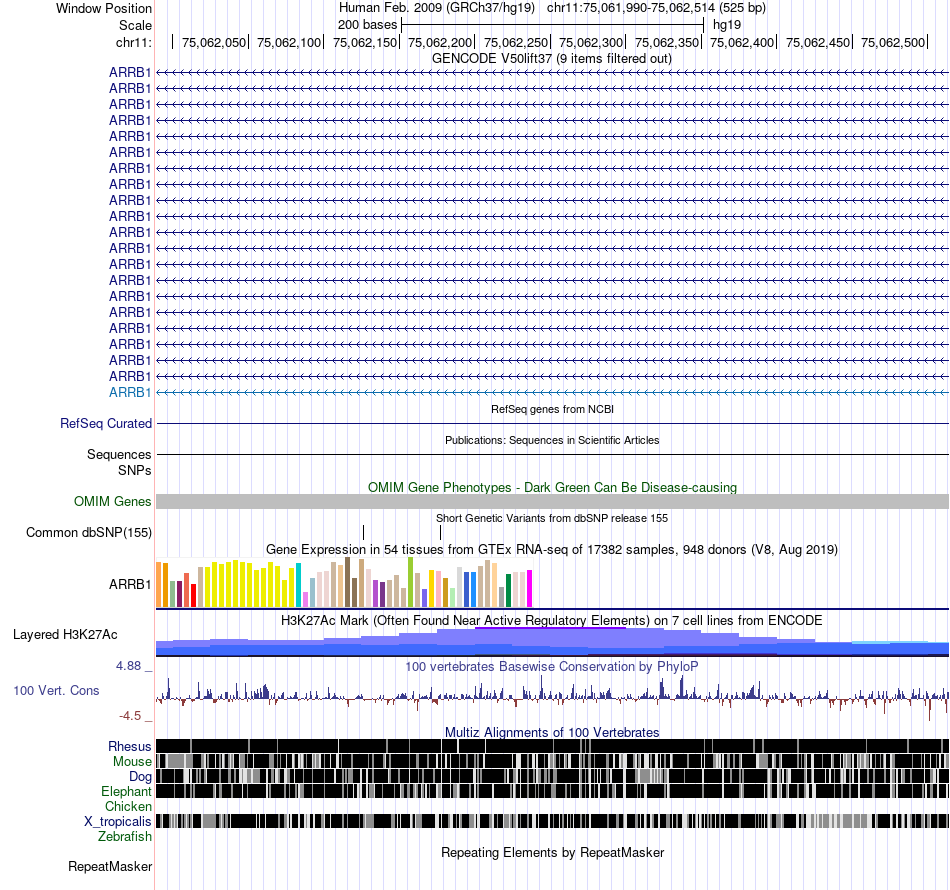The height and width of the screenshot is (890, 950).
Task: Click the black ARRB1 GTEx expression label
Action: pos(130,585)
